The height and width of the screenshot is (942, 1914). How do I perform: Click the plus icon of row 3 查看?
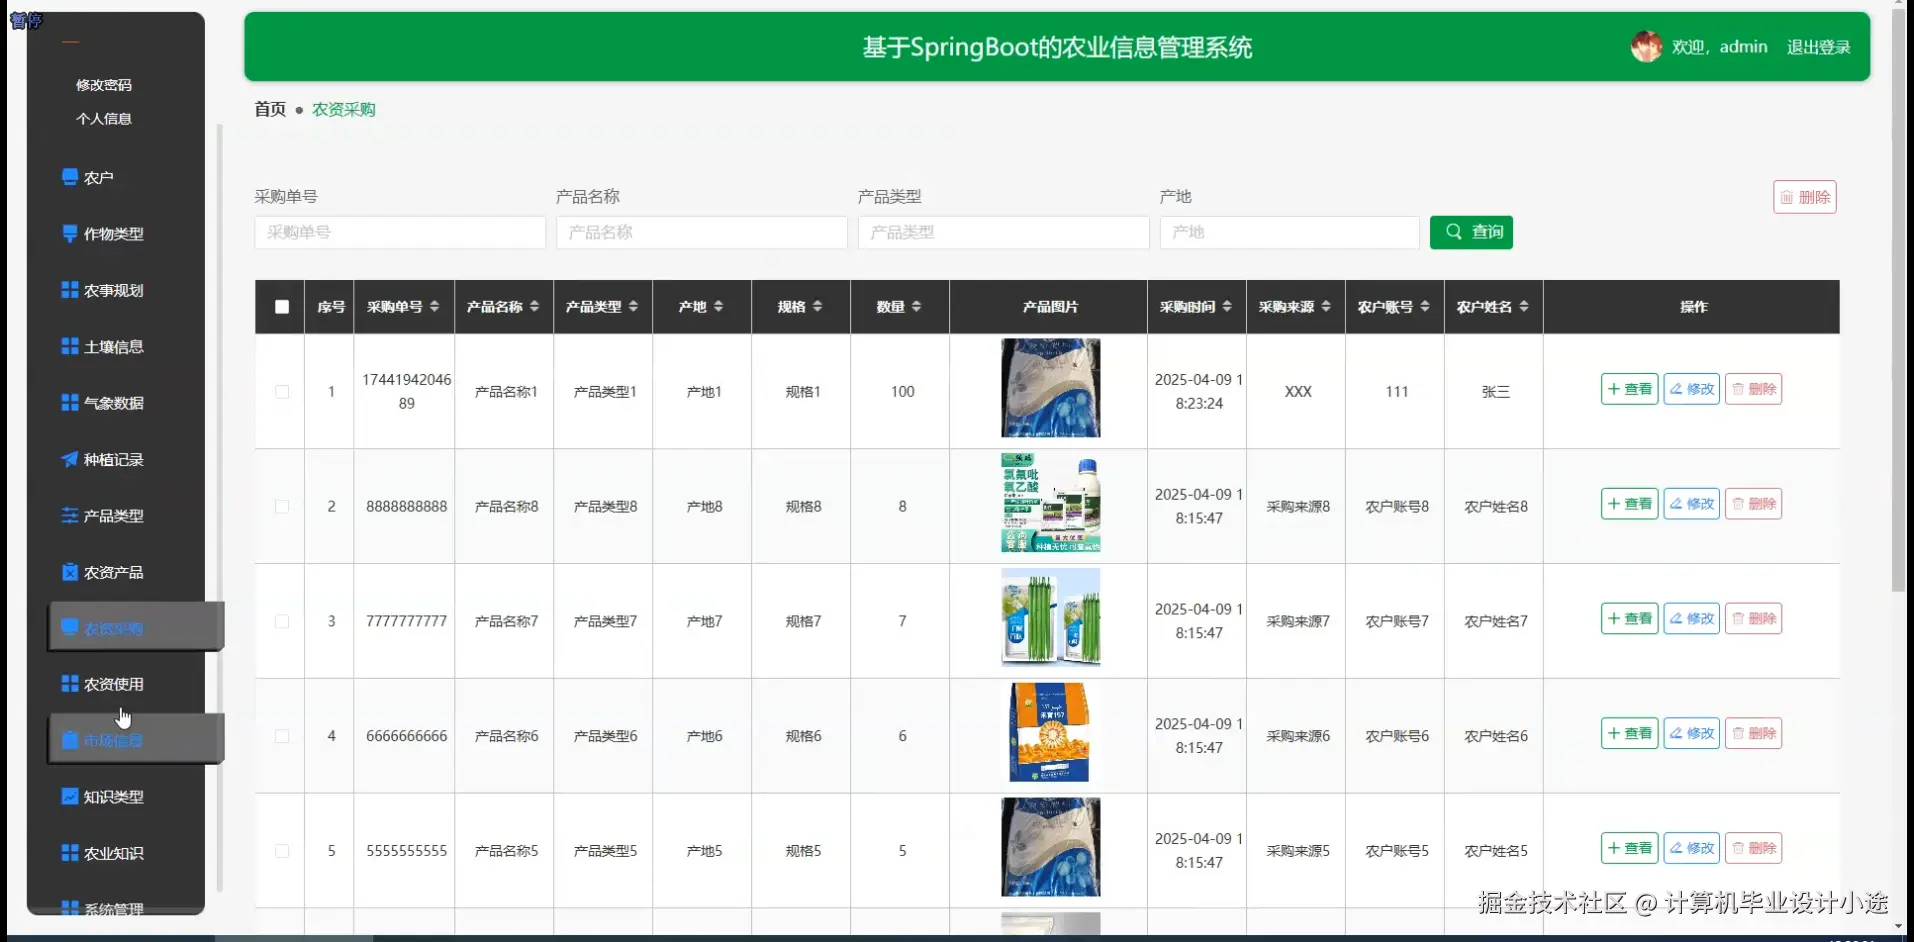coord(1613,619)
